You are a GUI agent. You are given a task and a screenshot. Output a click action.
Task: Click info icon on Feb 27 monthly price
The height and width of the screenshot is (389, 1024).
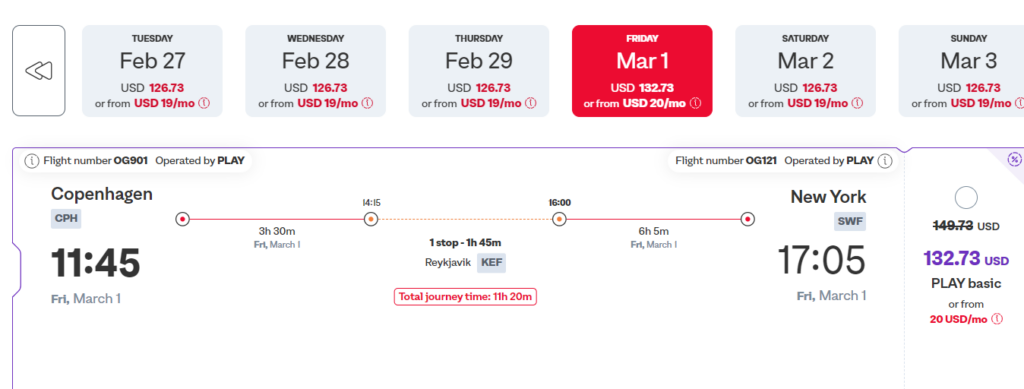point(204,103)
